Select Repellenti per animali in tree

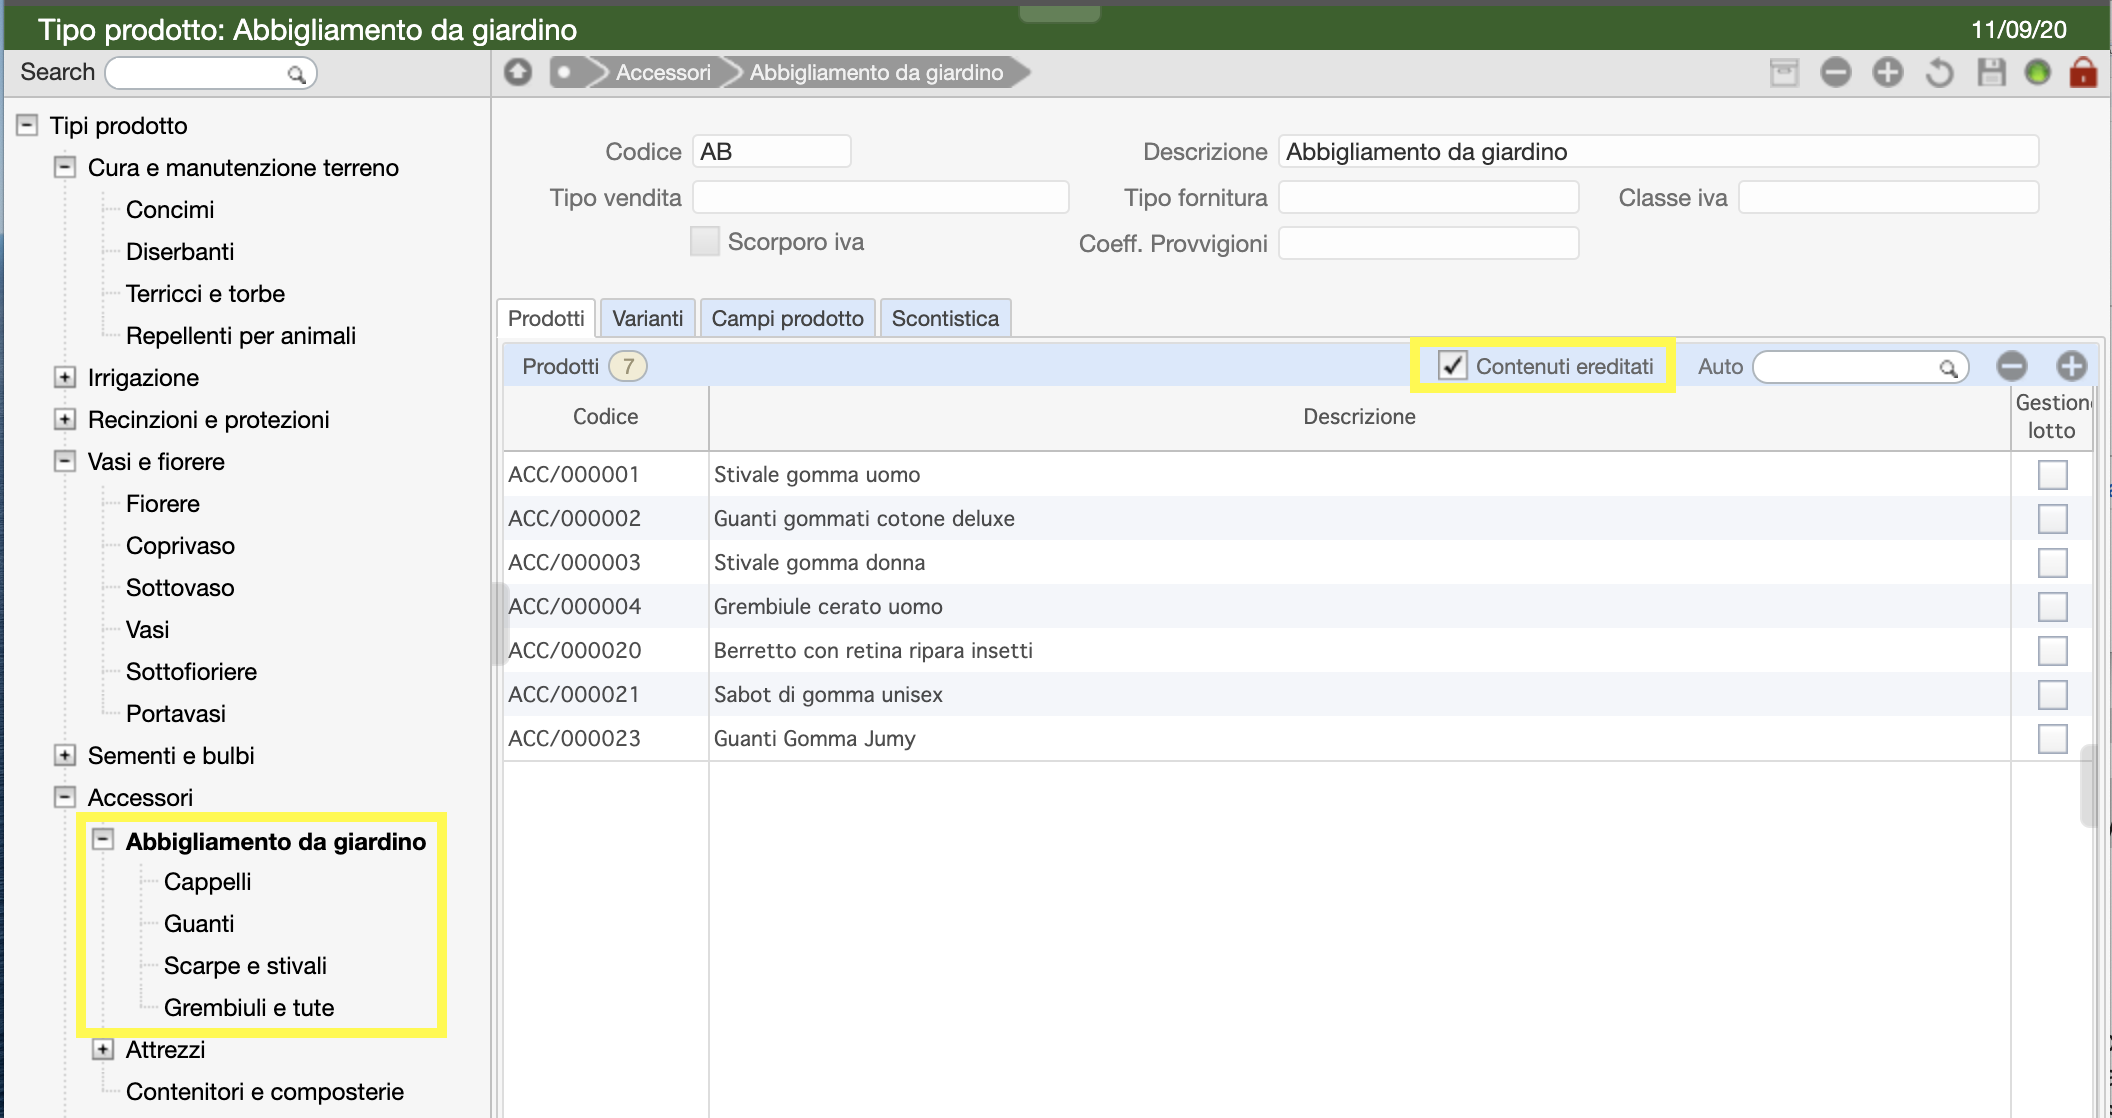click(x=241, y=335)
